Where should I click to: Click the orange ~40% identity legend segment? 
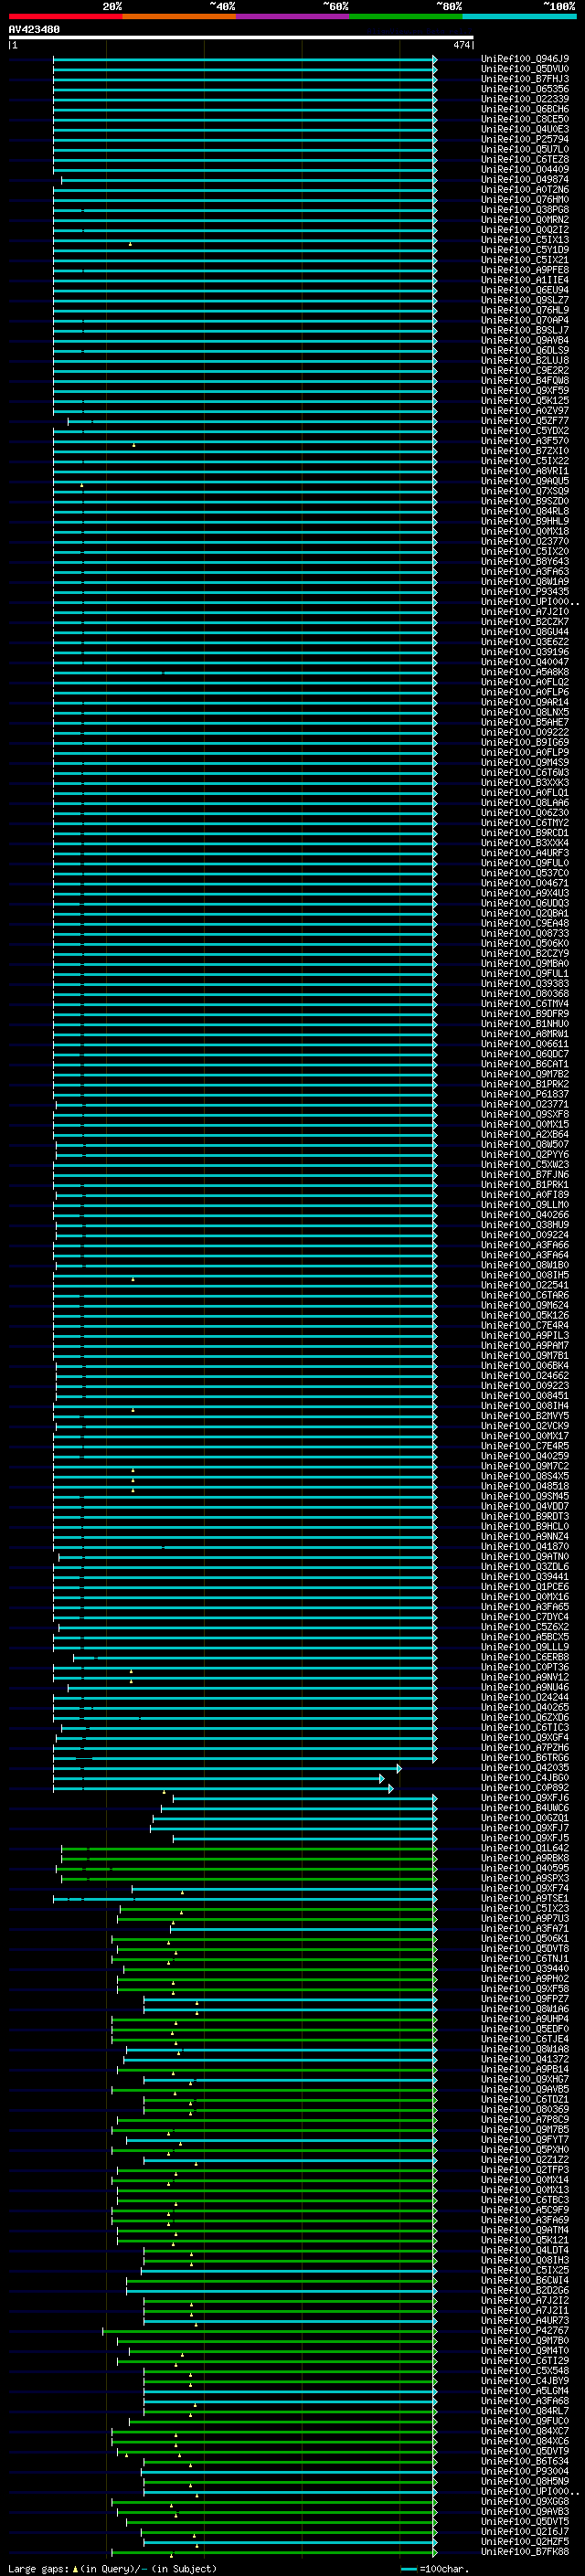coord(178,16)
